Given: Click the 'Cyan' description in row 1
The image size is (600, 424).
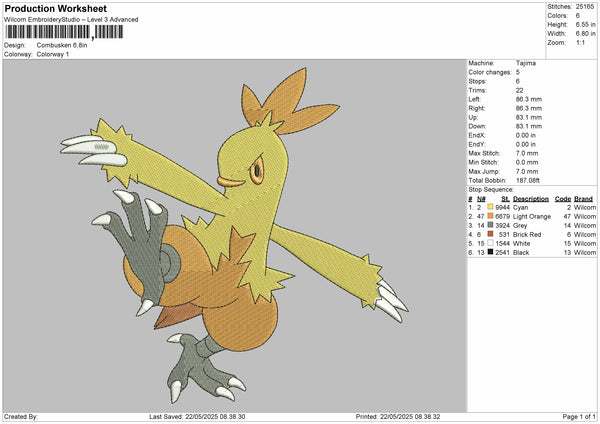Looking at the screenshot, I should pos(520,207).
